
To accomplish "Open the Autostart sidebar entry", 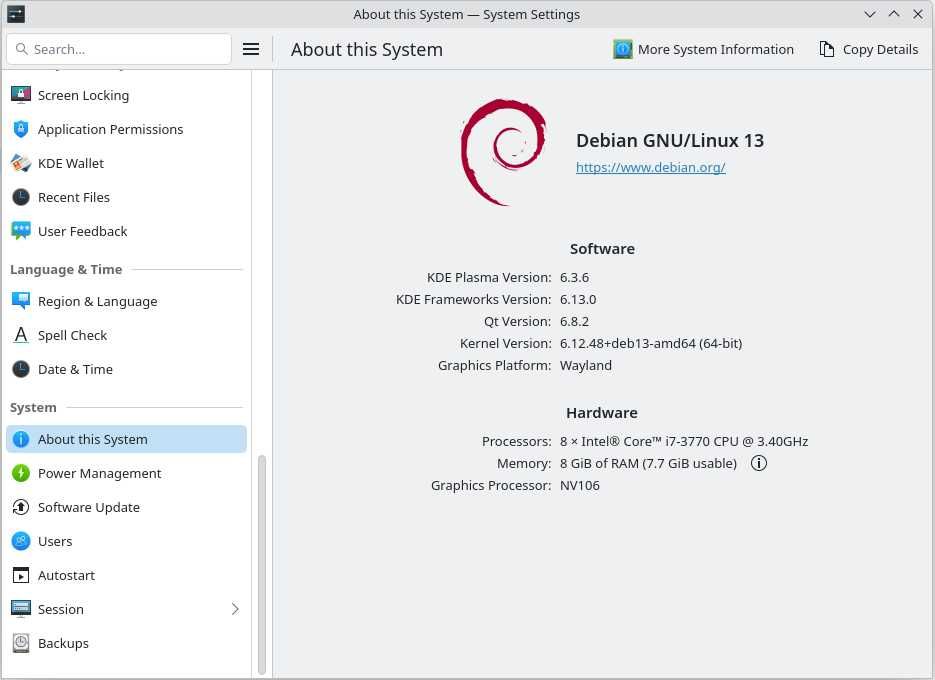I will coord(126,575).
